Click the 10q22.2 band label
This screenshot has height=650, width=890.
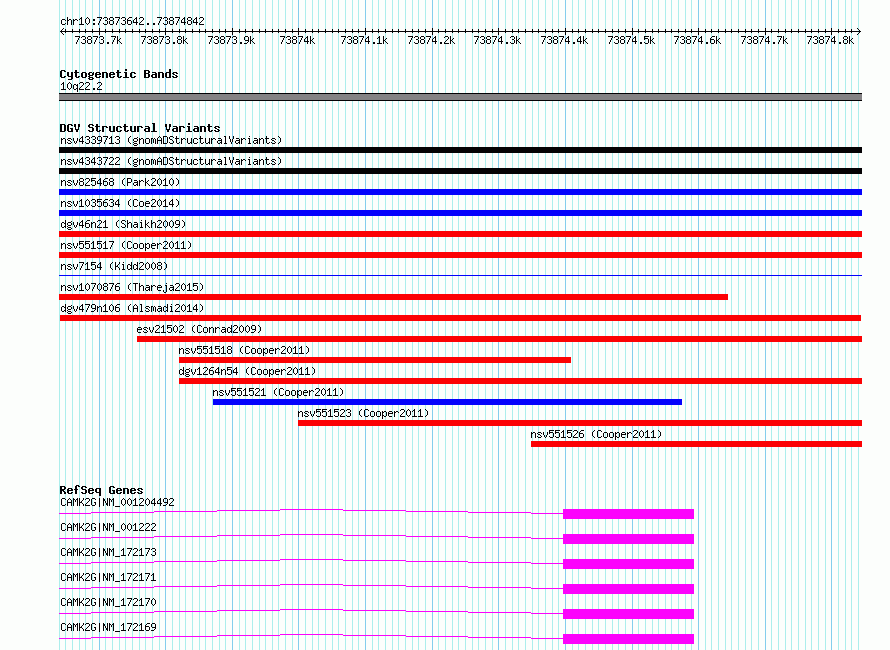(x=81, y=86)
